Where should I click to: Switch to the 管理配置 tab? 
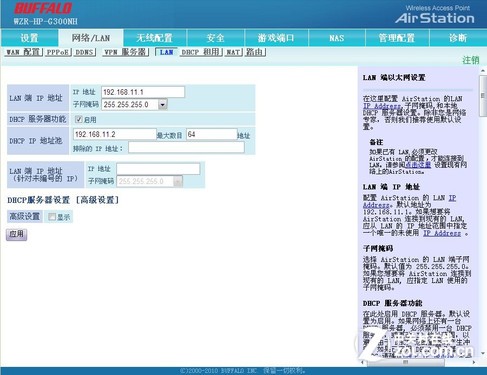tap(397, 38)
